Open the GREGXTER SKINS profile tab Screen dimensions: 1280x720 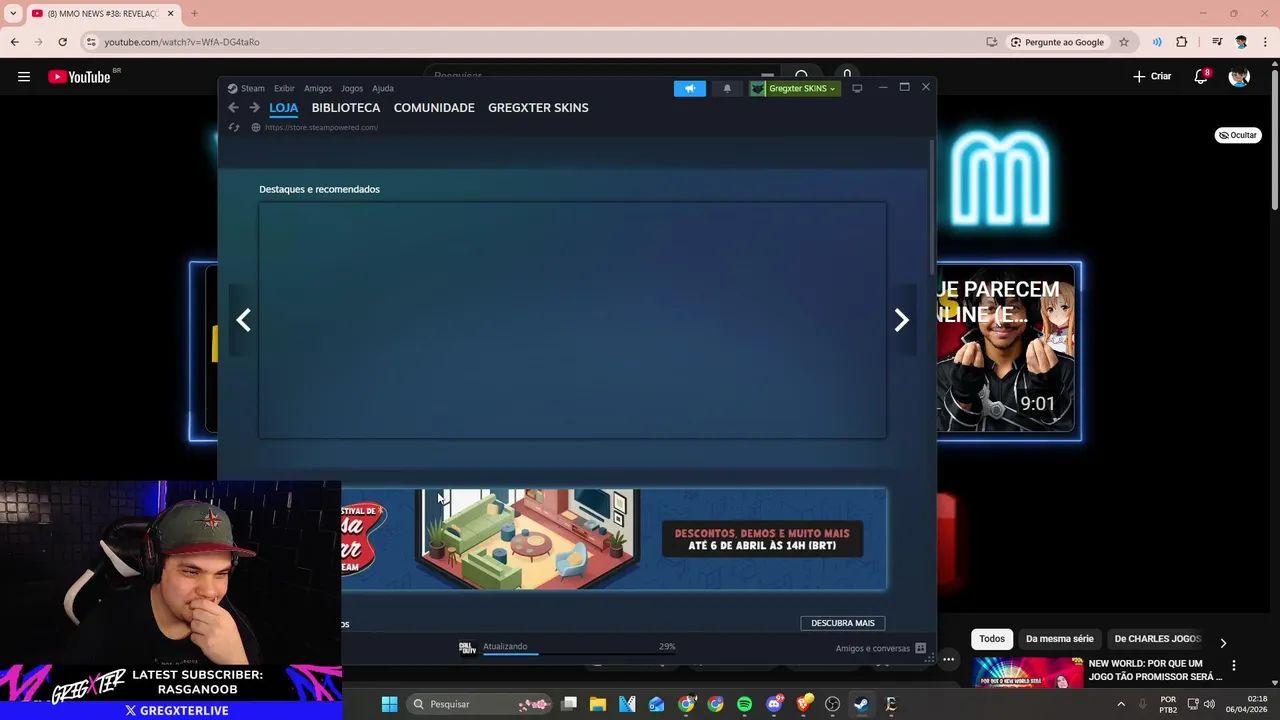(x=538, y=108)
